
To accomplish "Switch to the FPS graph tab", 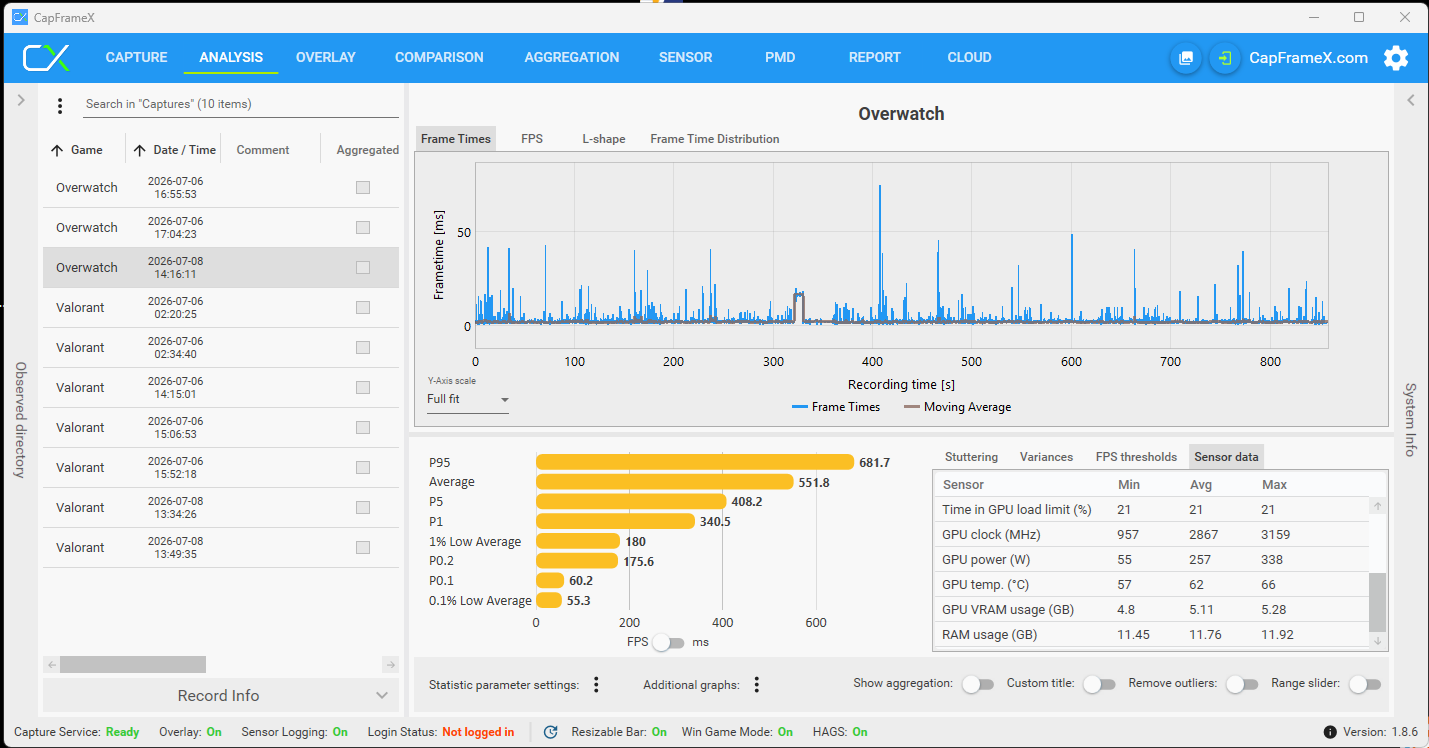I will coord(532,139).
